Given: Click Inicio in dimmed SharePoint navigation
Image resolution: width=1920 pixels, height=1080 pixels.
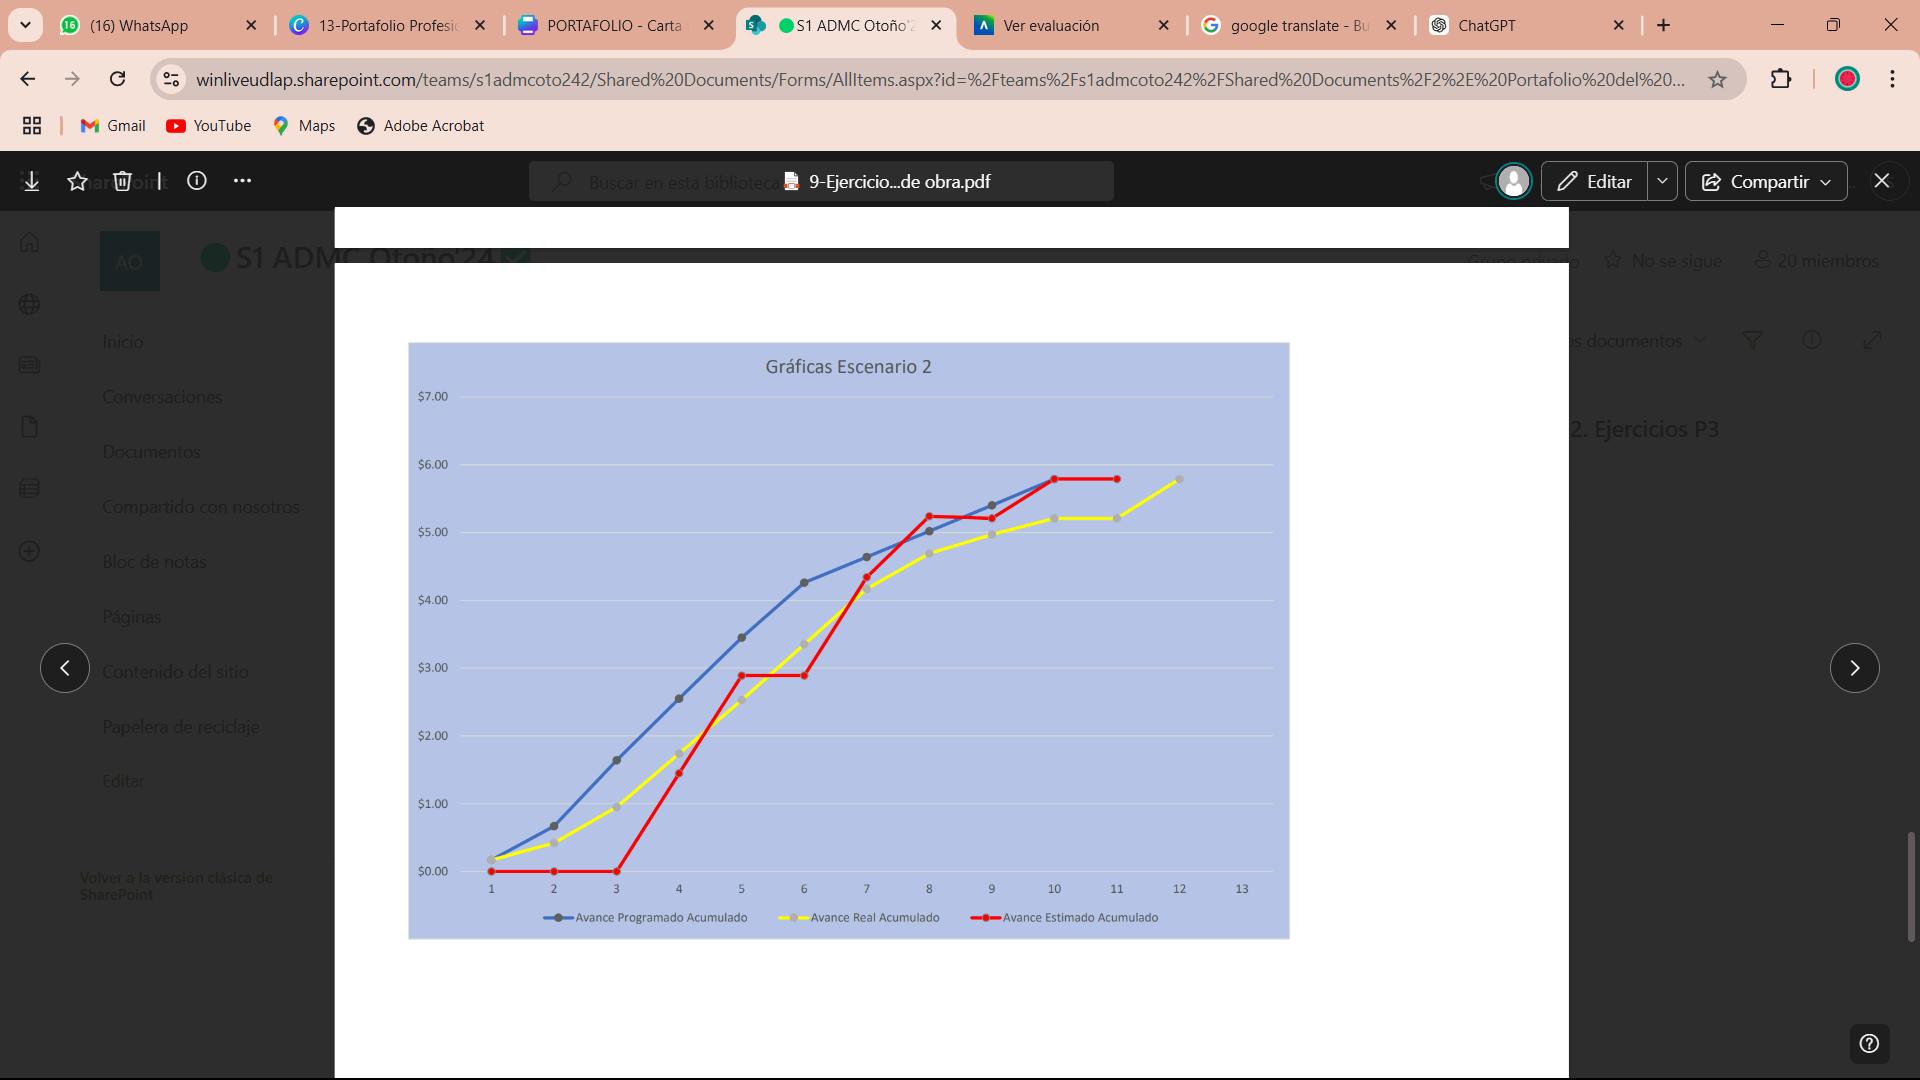Looking at the screenshot, I should (x=123, y=342).
